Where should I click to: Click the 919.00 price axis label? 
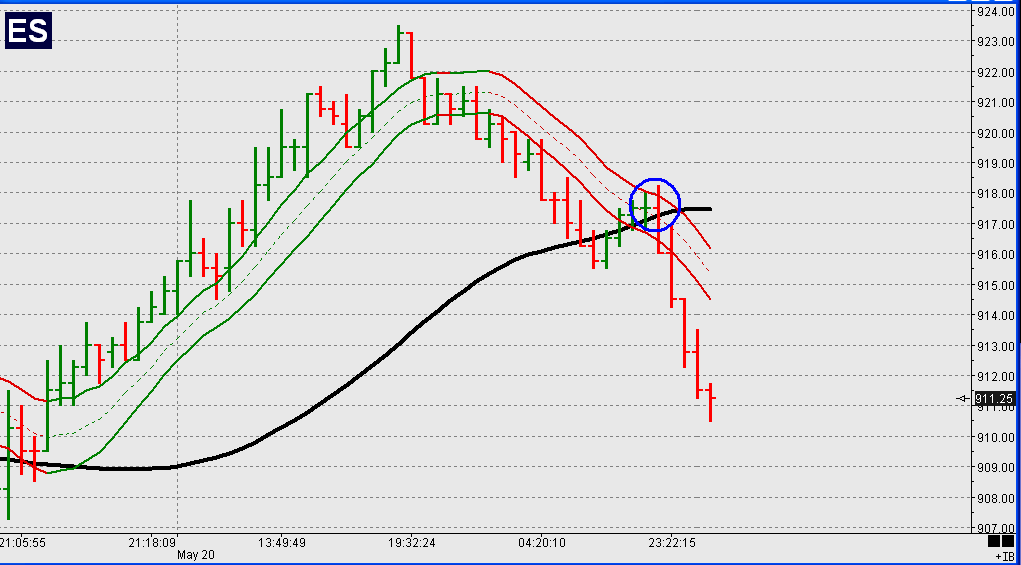click(995, 163)
